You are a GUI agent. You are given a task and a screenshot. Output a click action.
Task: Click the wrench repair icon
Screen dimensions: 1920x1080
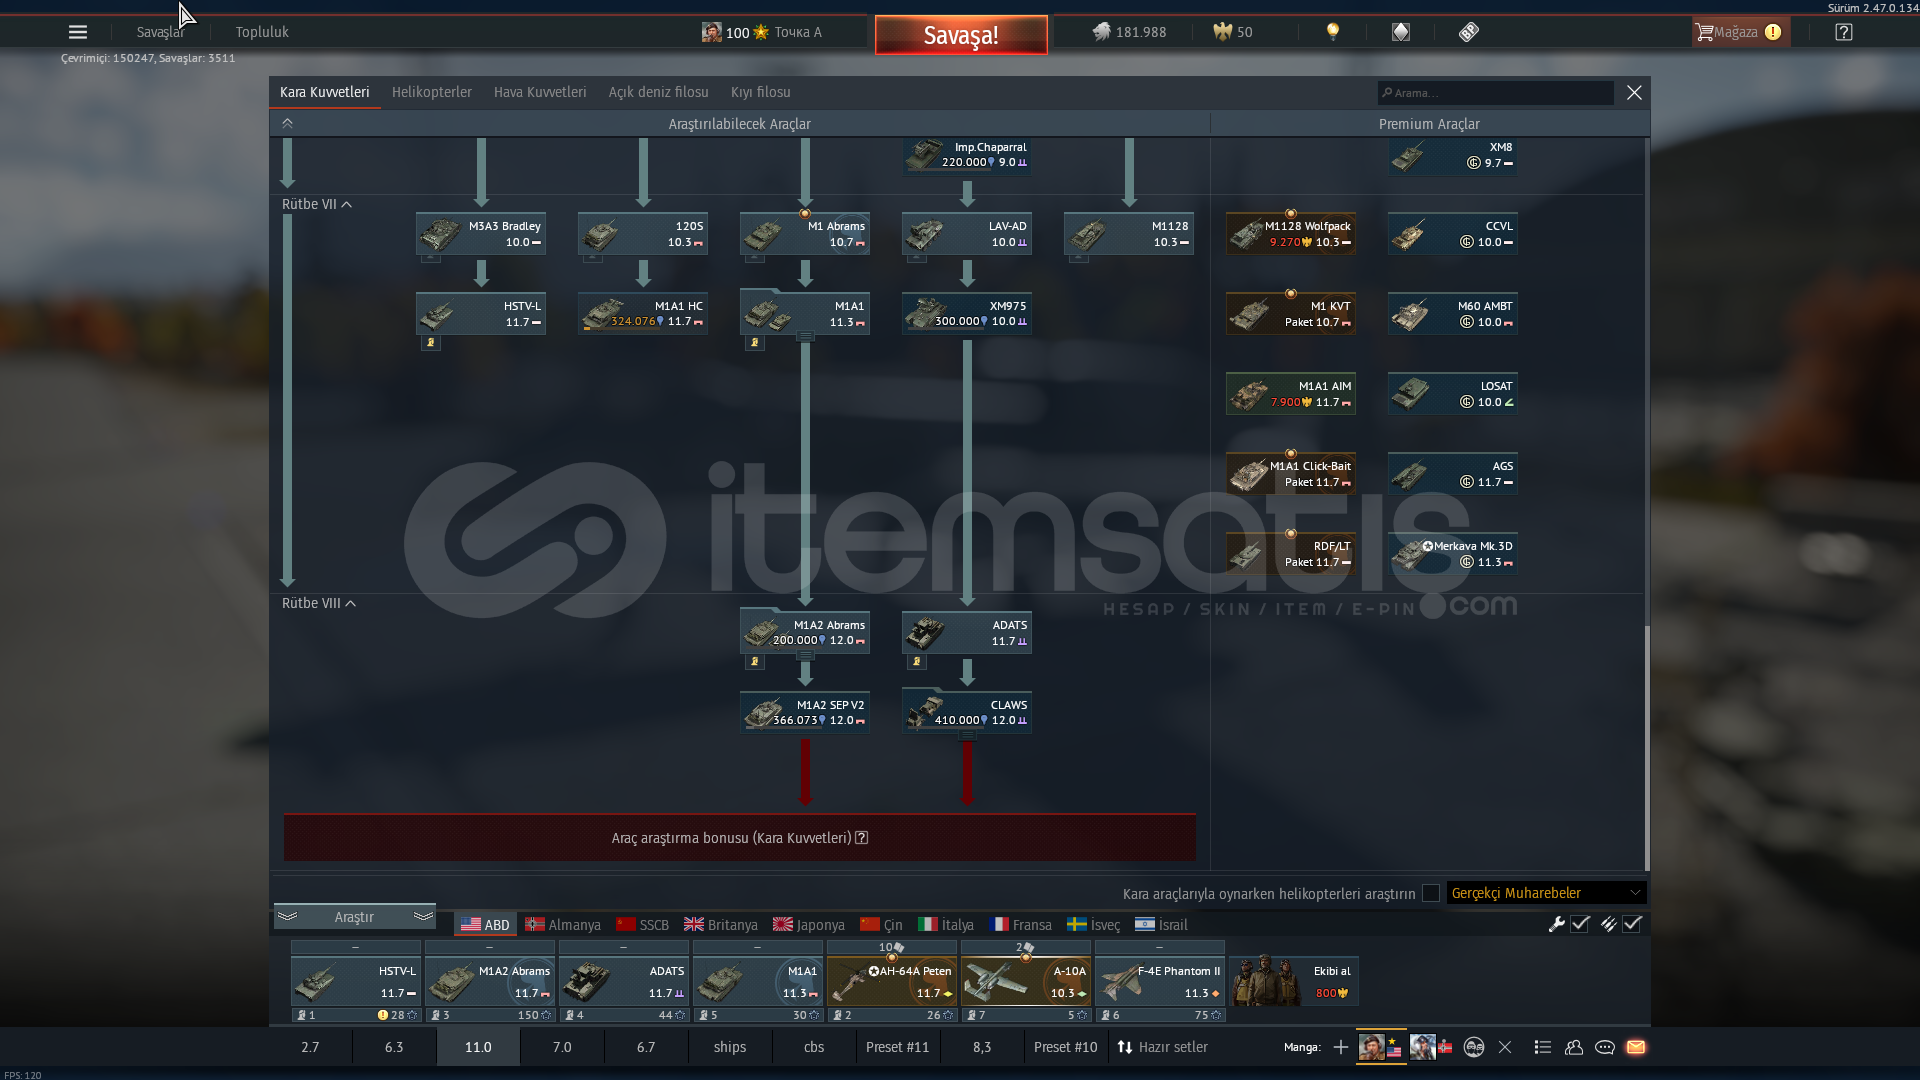point(1556,924)
